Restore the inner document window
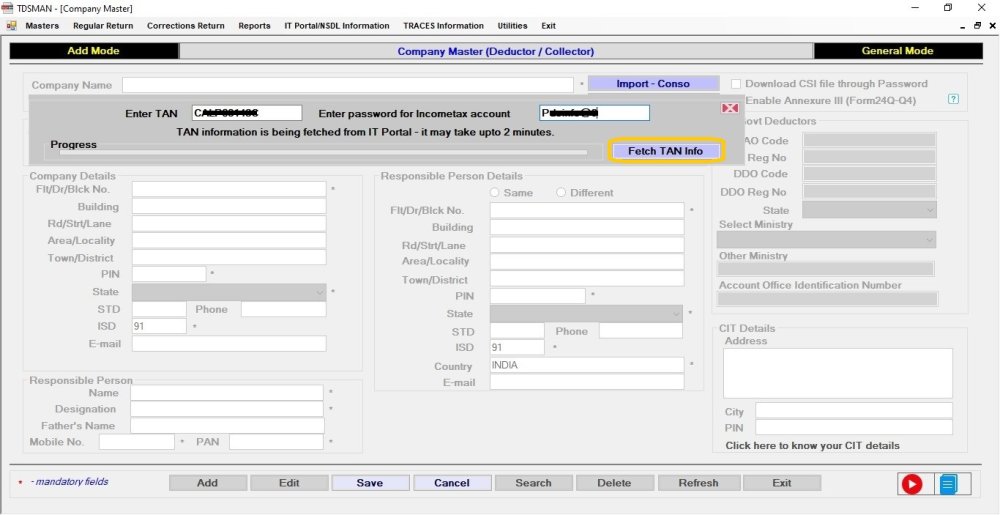Image resolution: width=1000 pixels, height=515 pixels. [977, 26]
